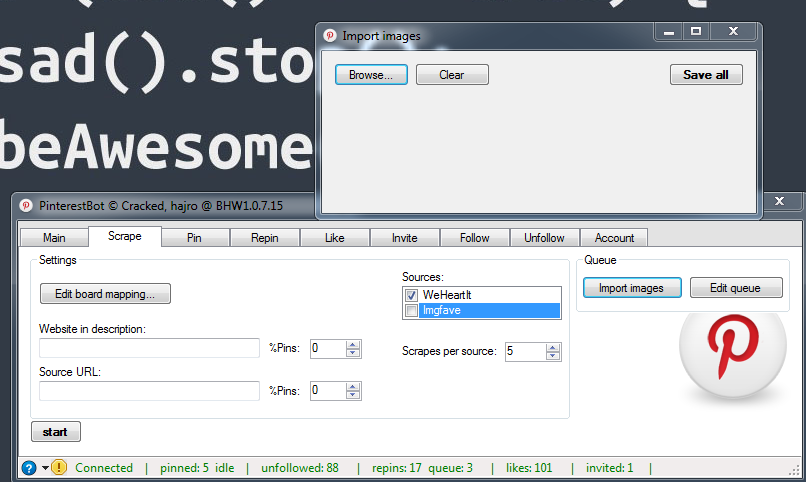The image size is (806, 482).
Task: Click the yellow warning exclamation icon
Action: 59,468
